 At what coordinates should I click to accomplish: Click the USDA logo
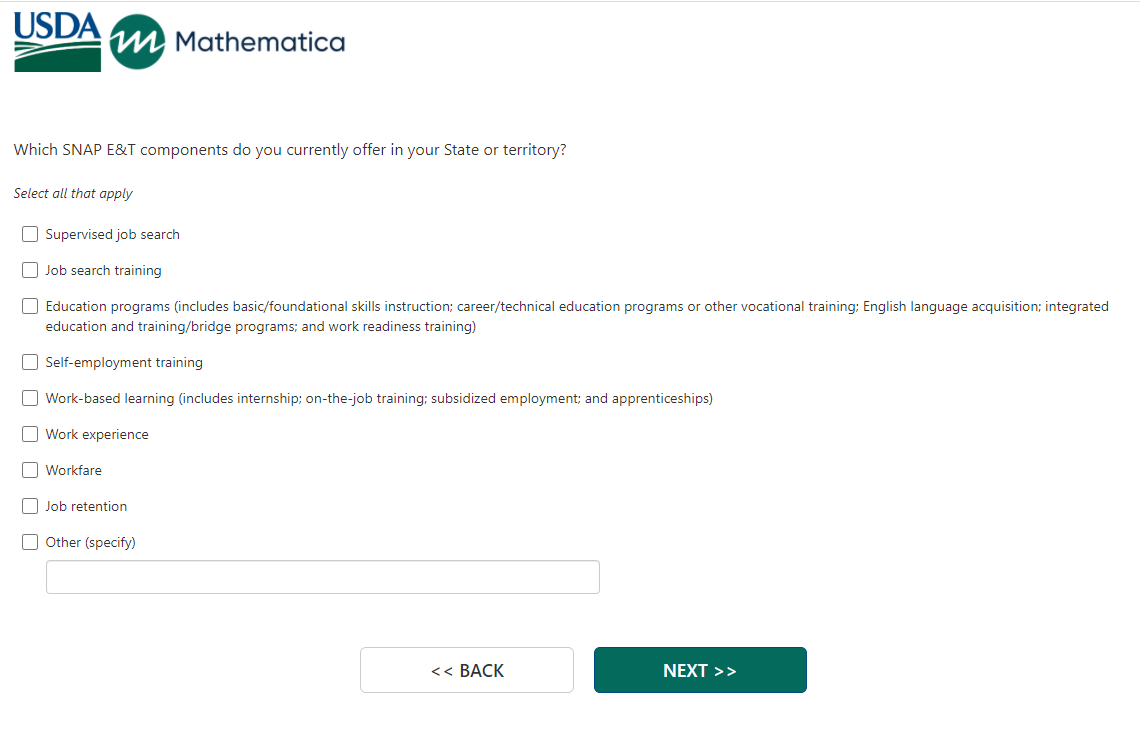click(57, 42)
